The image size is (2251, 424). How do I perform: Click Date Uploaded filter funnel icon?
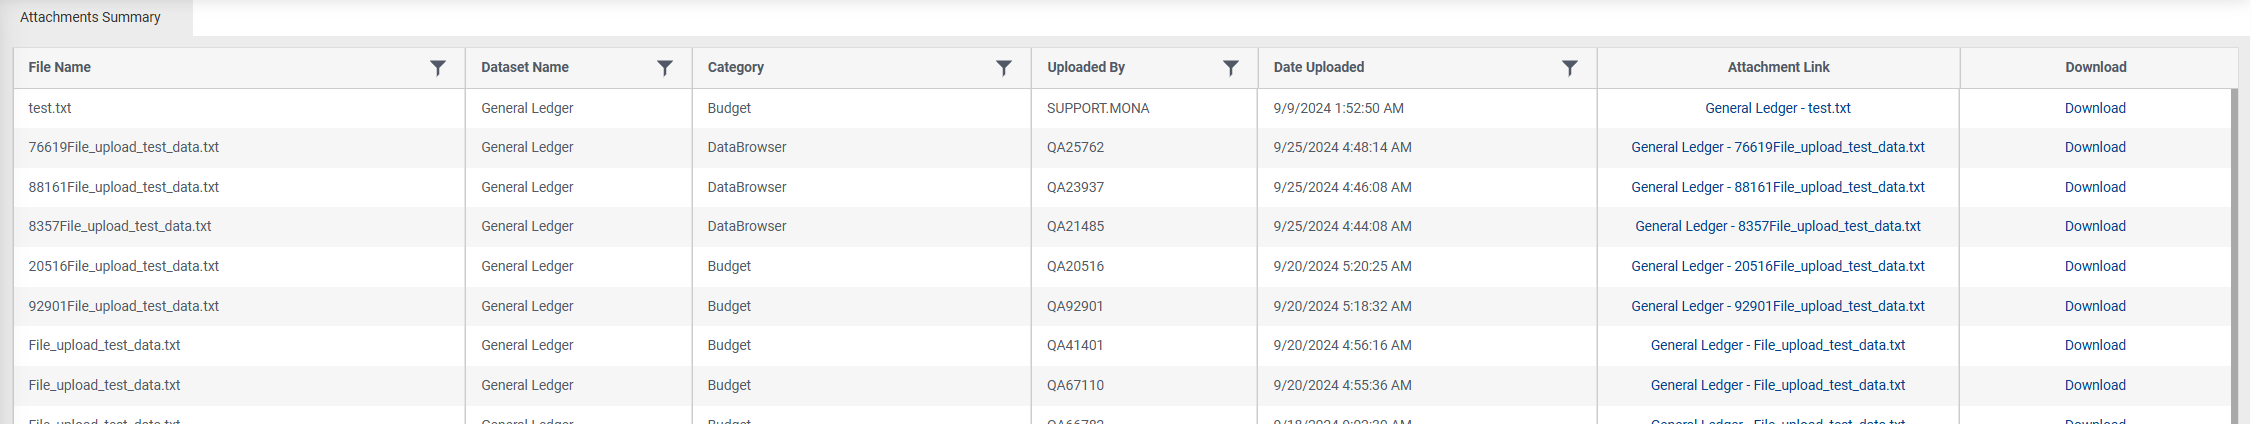click(x=1570, y=68)
